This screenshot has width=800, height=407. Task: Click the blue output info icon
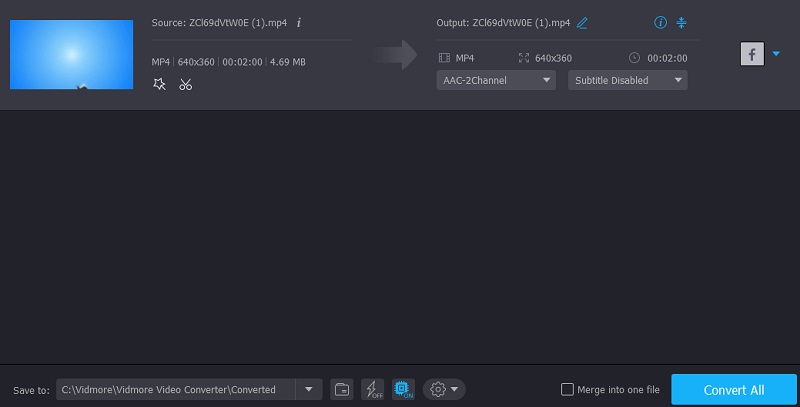pos(660,22)
